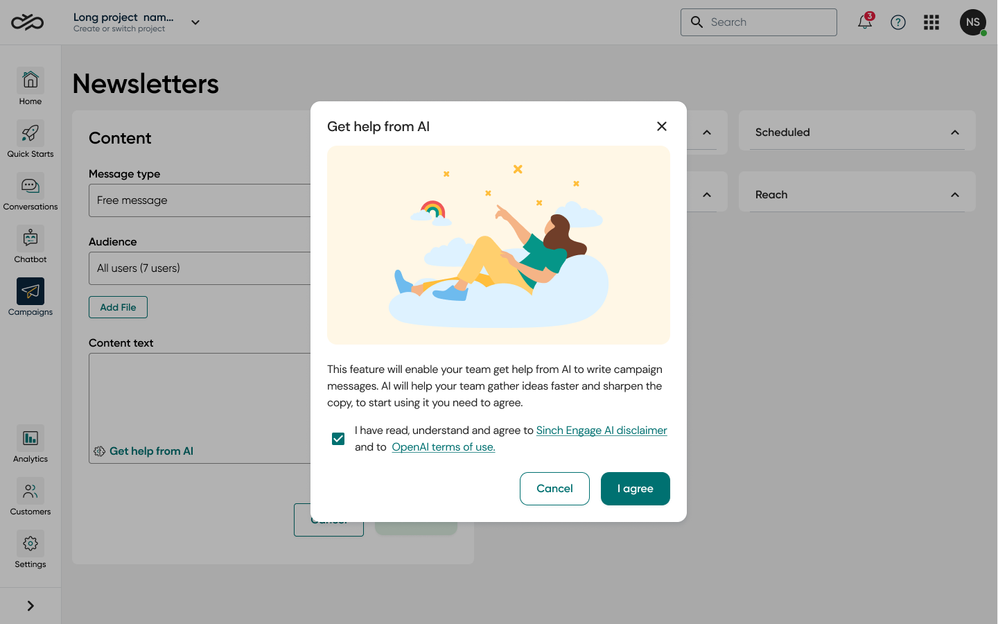This screenshot has width=998, height=624.
Task: Collapse the Reach panel
Action: (x=955, y=195)
